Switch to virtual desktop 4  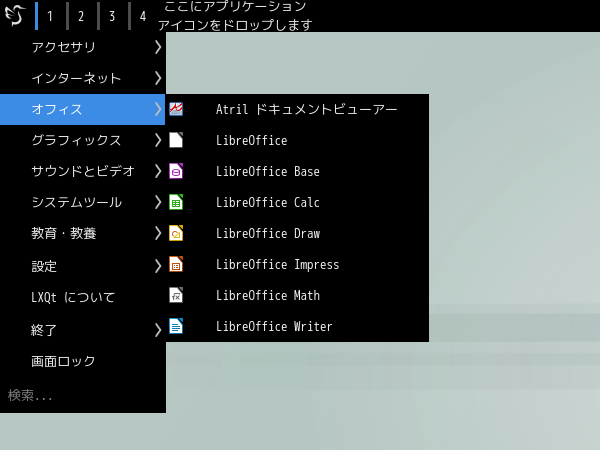click(x=143, y=16)
